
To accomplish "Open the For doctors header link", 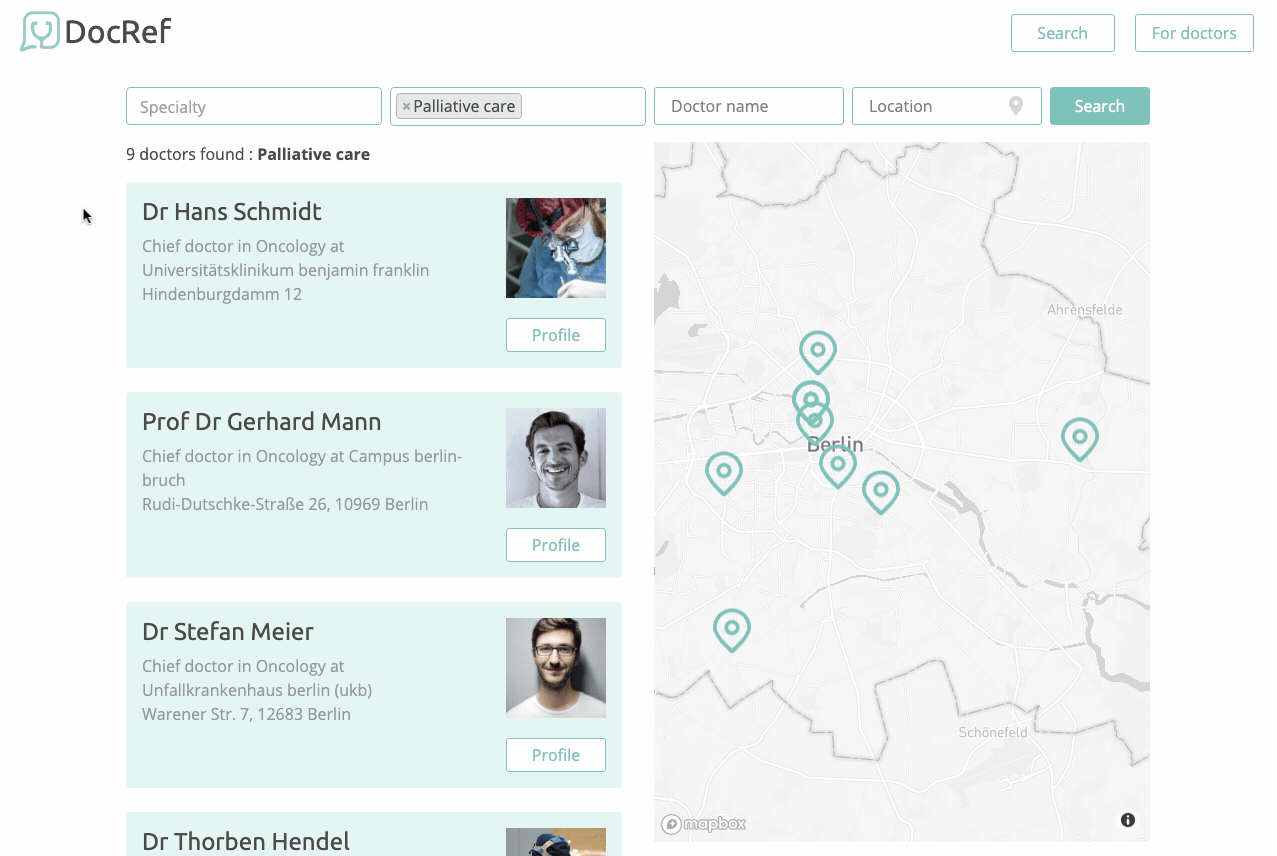I will (x=1194, y=33).
